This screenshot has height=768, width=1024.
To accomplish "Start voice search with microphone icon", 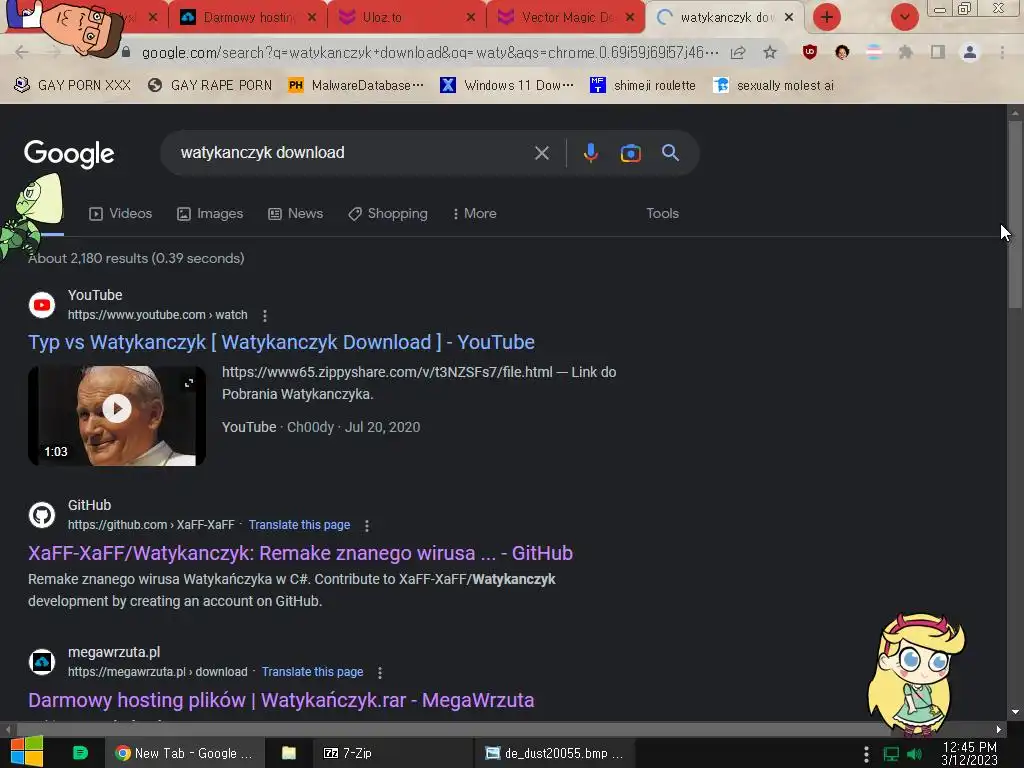I will click(590, 153).
